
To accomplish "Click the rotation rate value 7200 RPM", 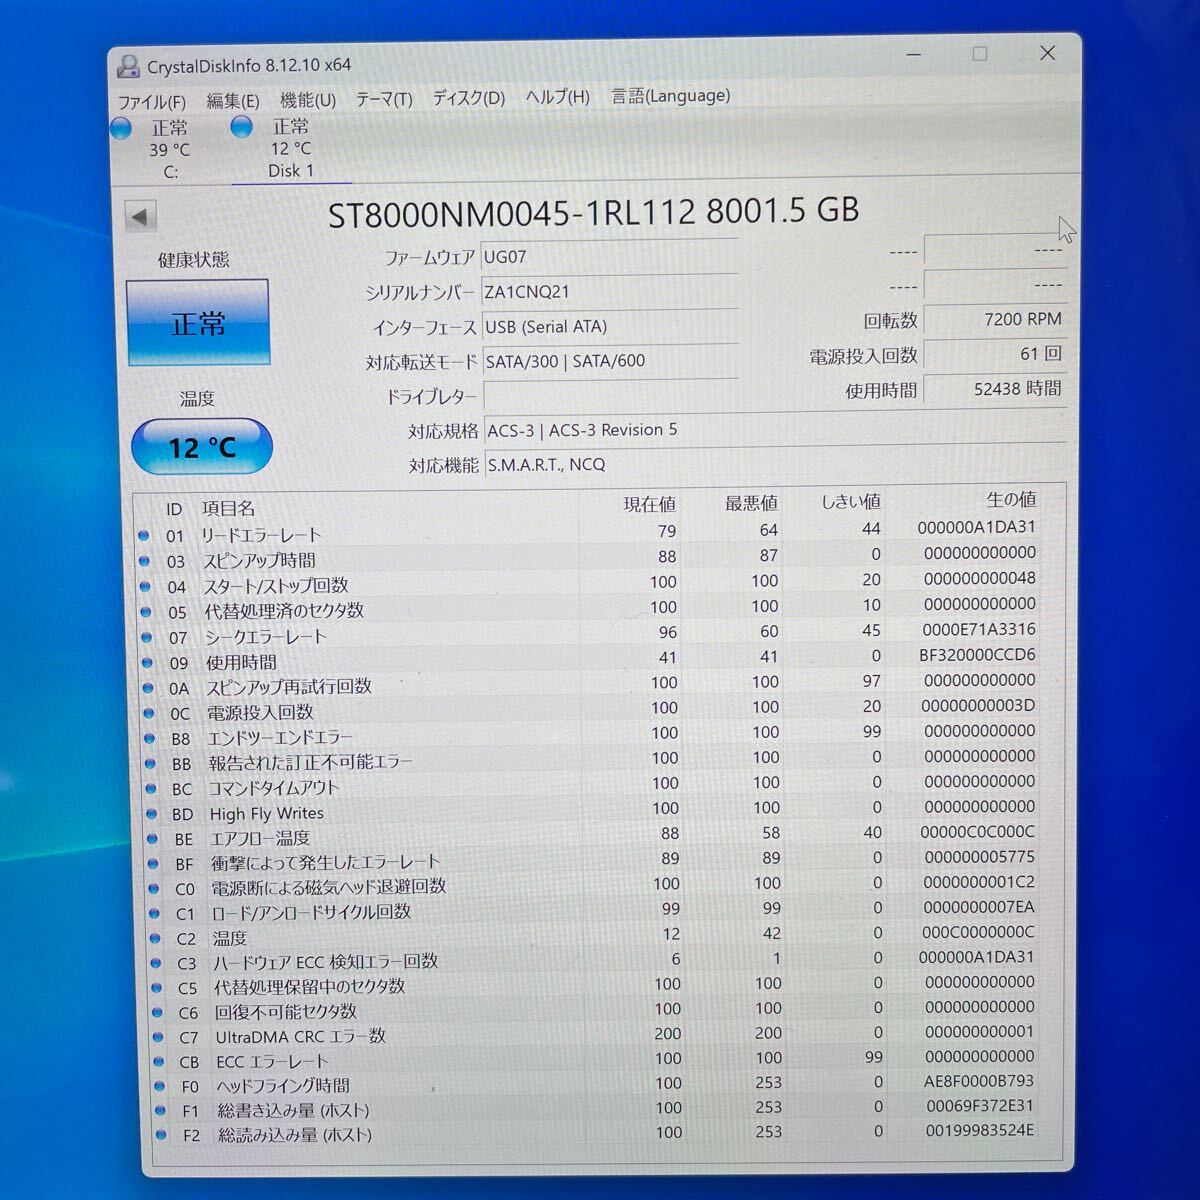I will pos(995,319).
